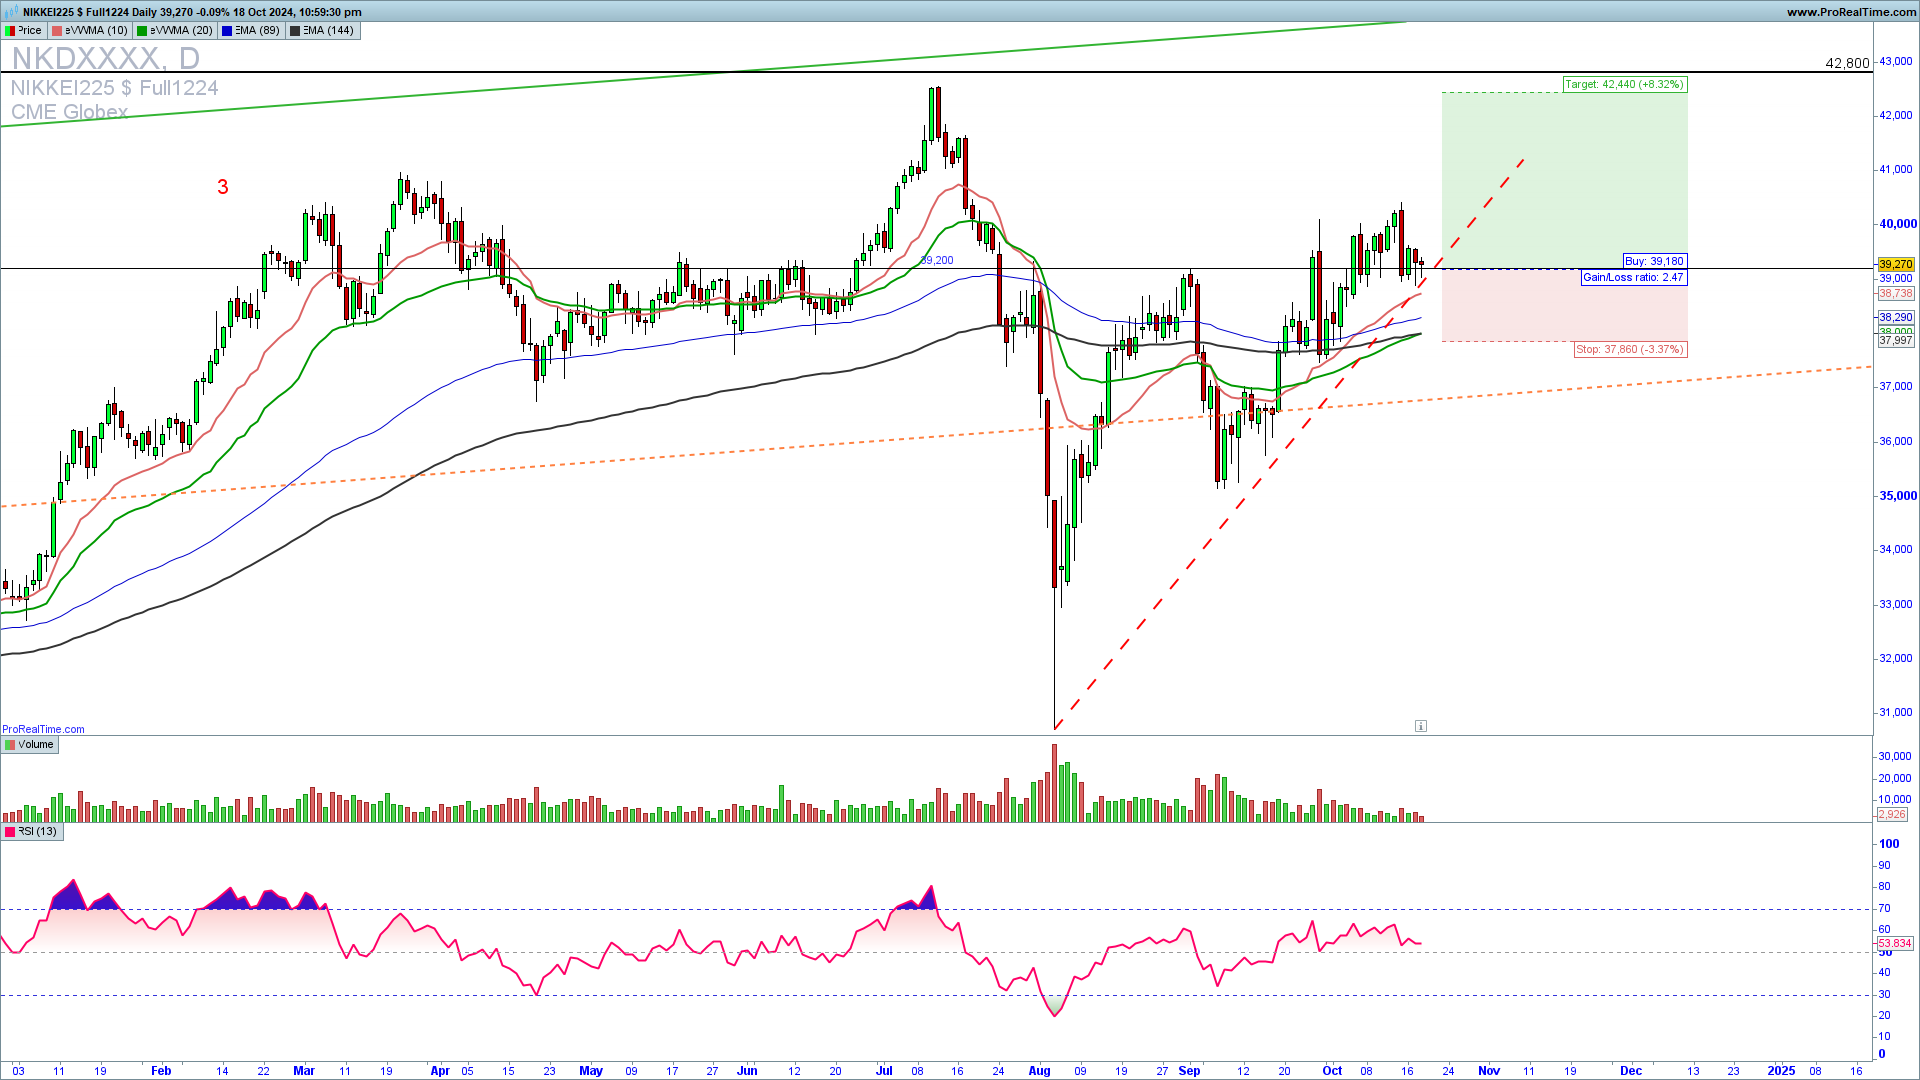Click the Dec label on time axis
1920x1080 pixels.
click(x=1631, y=1071)
